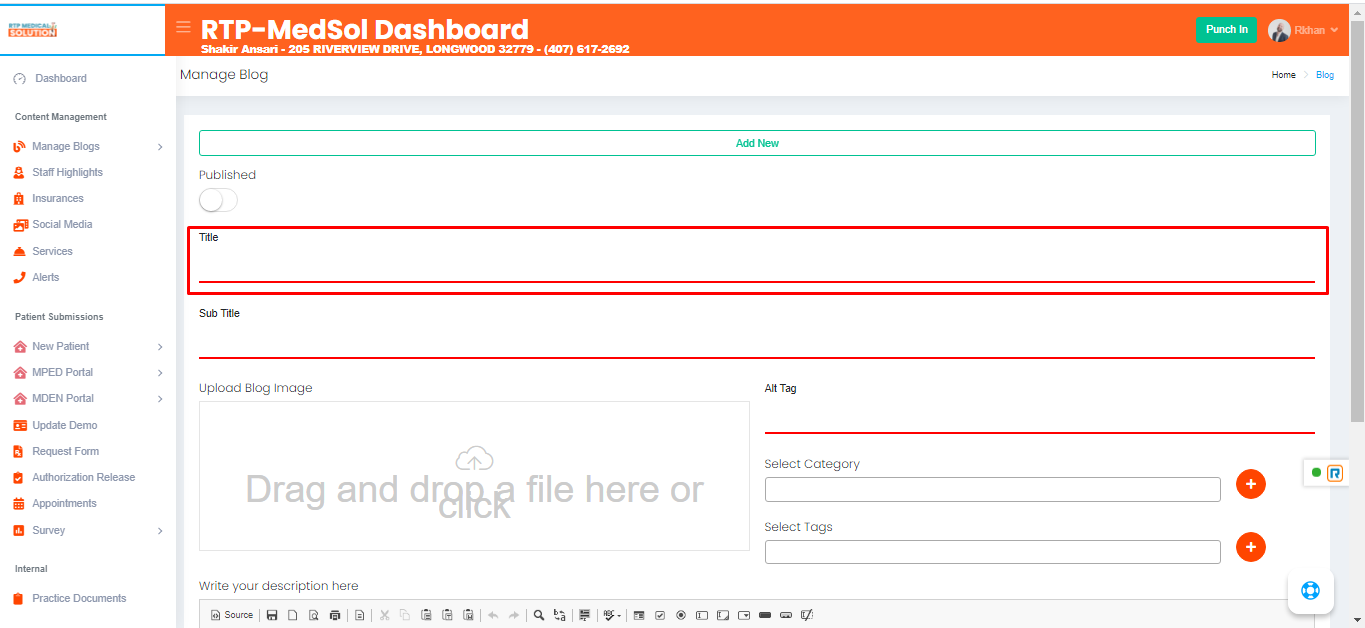Click into the Title input field
1365x628 pixels.
(757, 266)
